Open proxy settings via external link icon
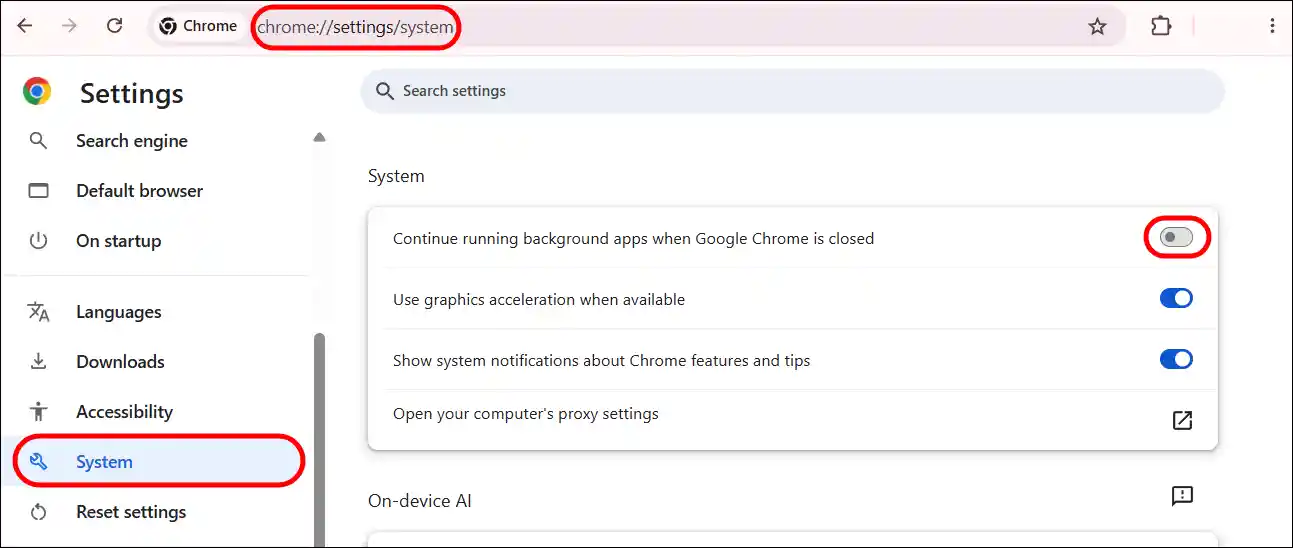1293x548 pixels. point(1182,420)
